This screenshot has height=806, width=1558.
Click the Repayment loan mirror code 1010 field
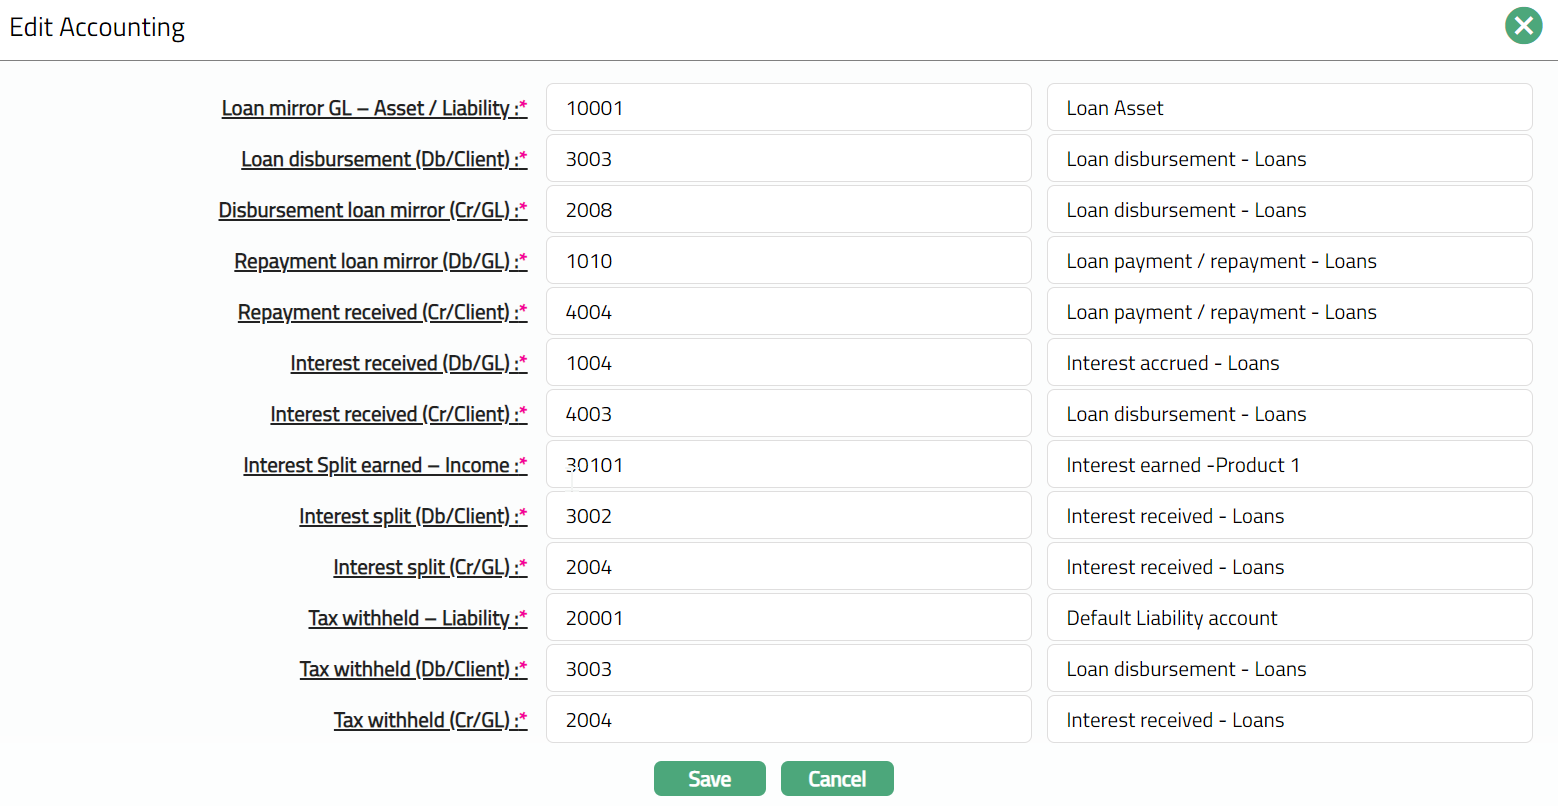[x=788, y=261]
